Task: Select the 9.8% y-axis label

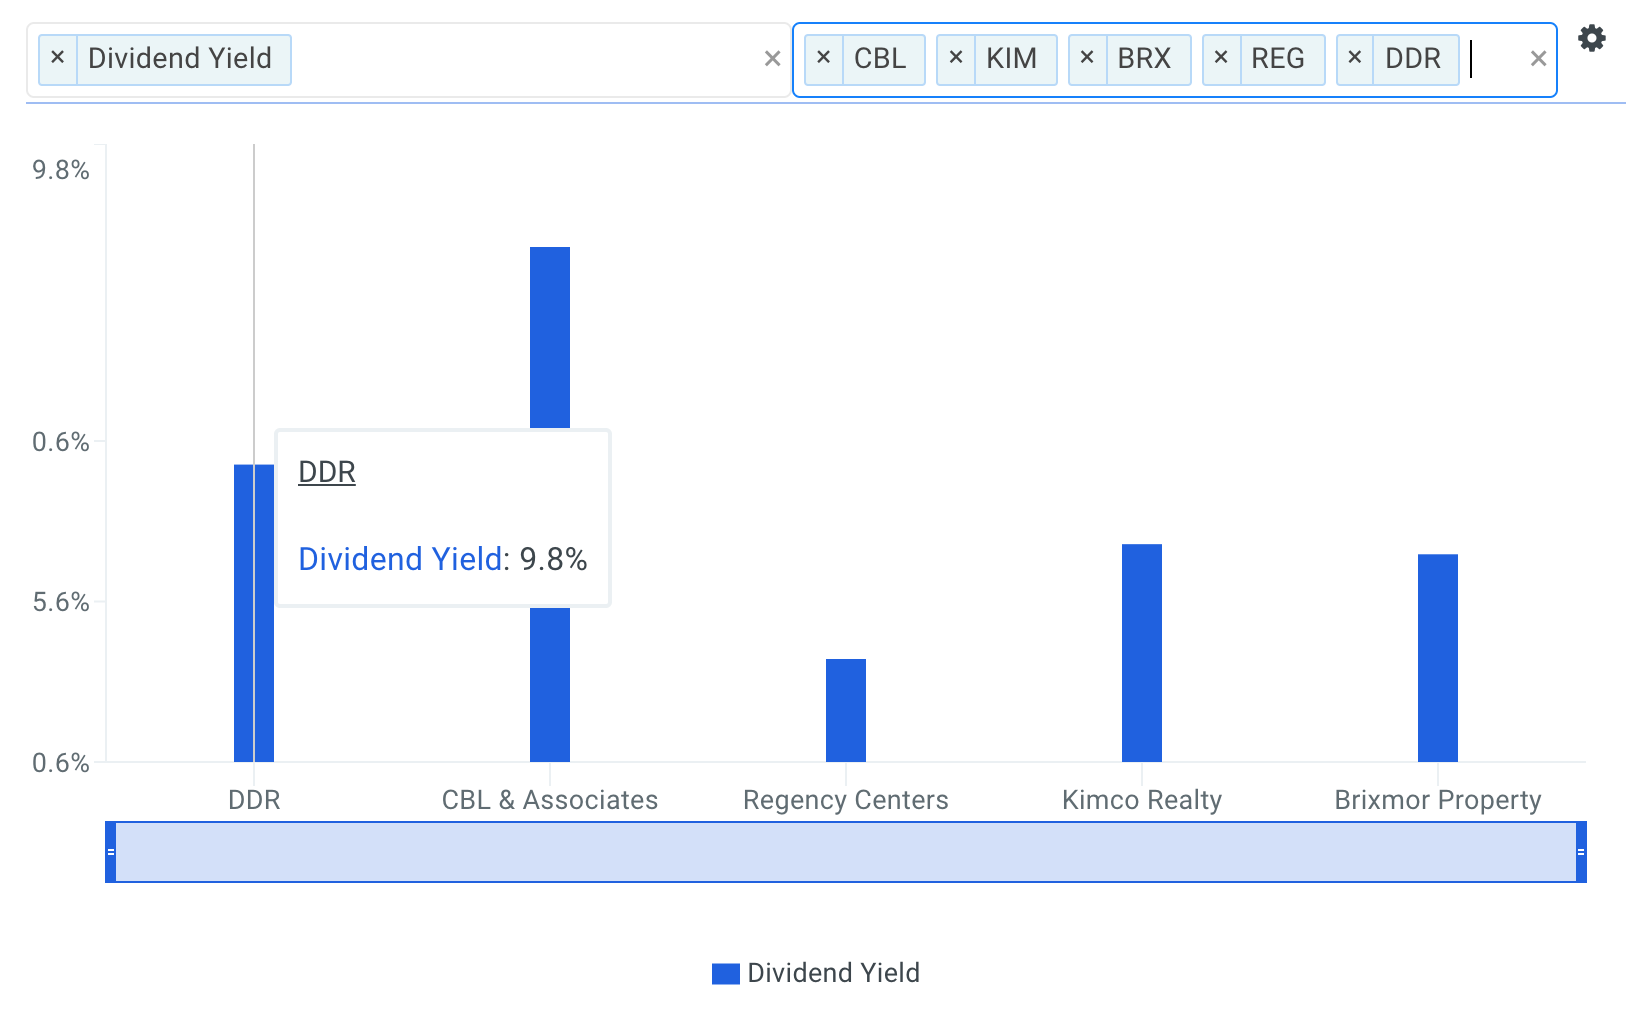Action: pos(61,170)
